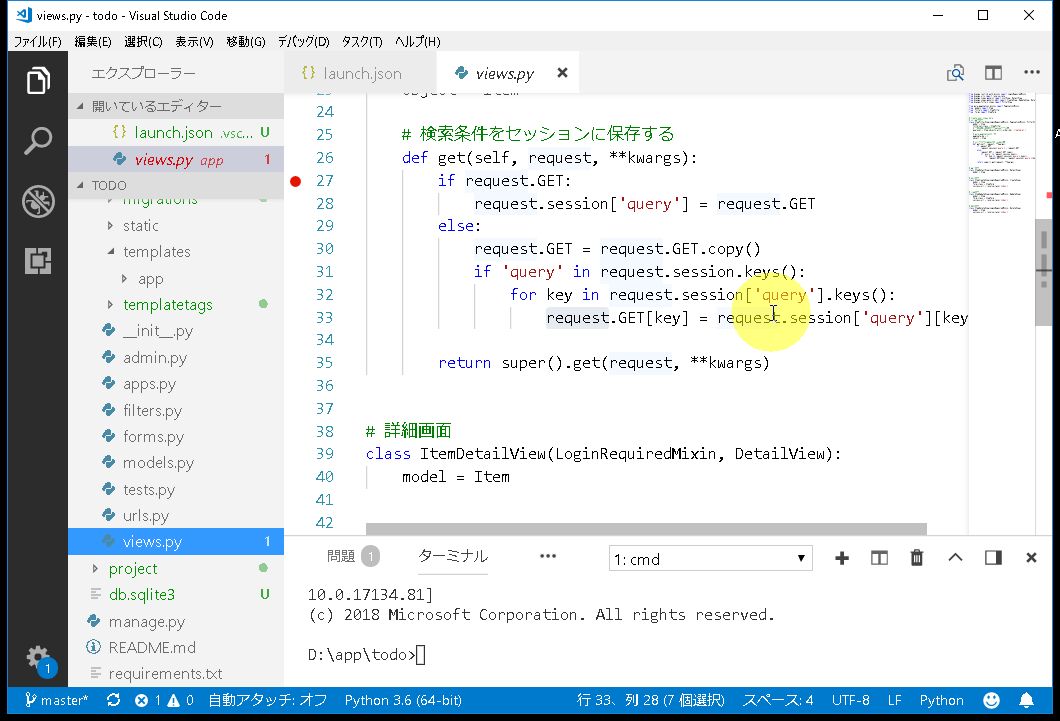Open the Manage gear settings icon
1060x721 pixels.
[38, 657]
